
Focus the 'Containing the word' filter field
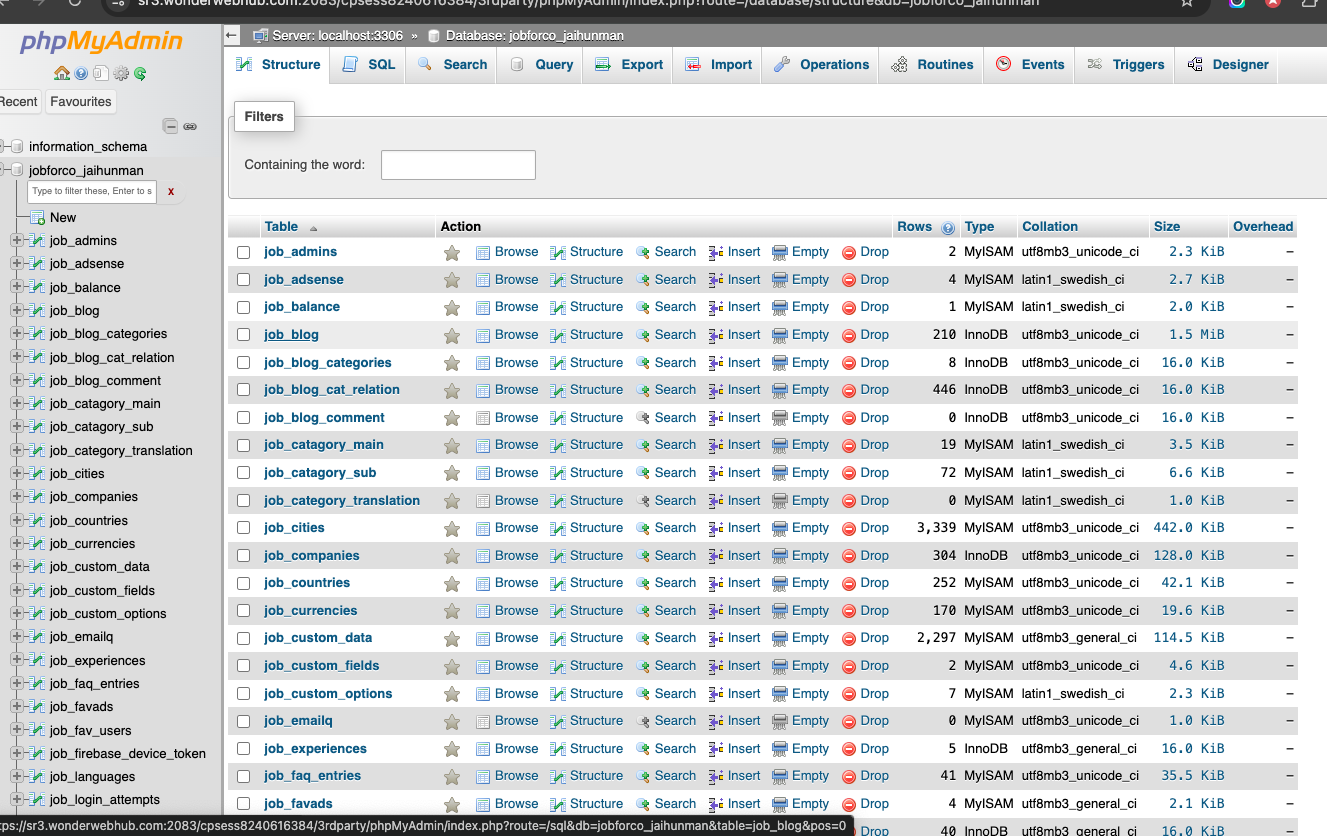coord(458,165)
